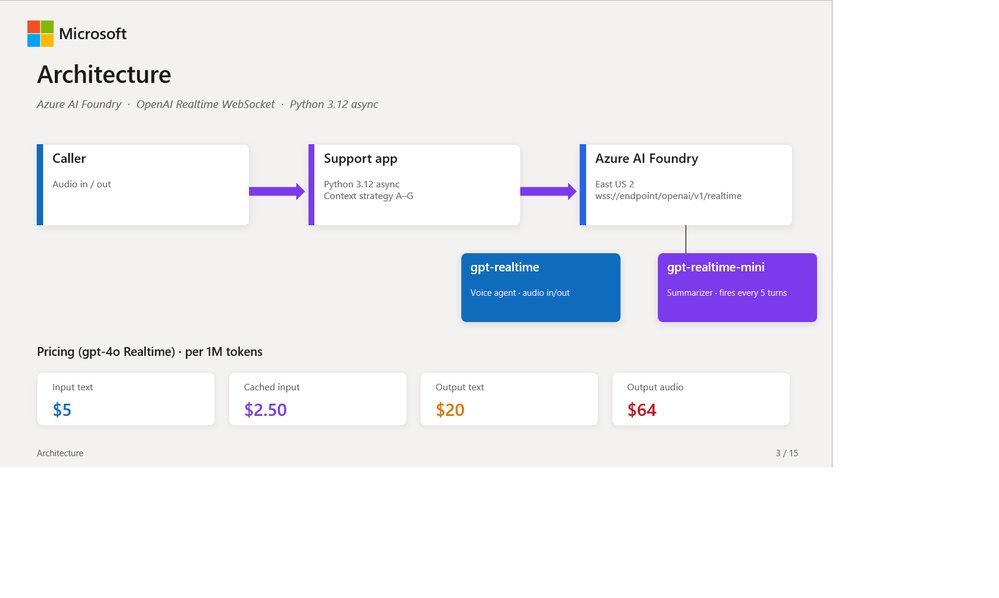
Task: Click the Microsoft wordmark text
Action: pos(93,34)
